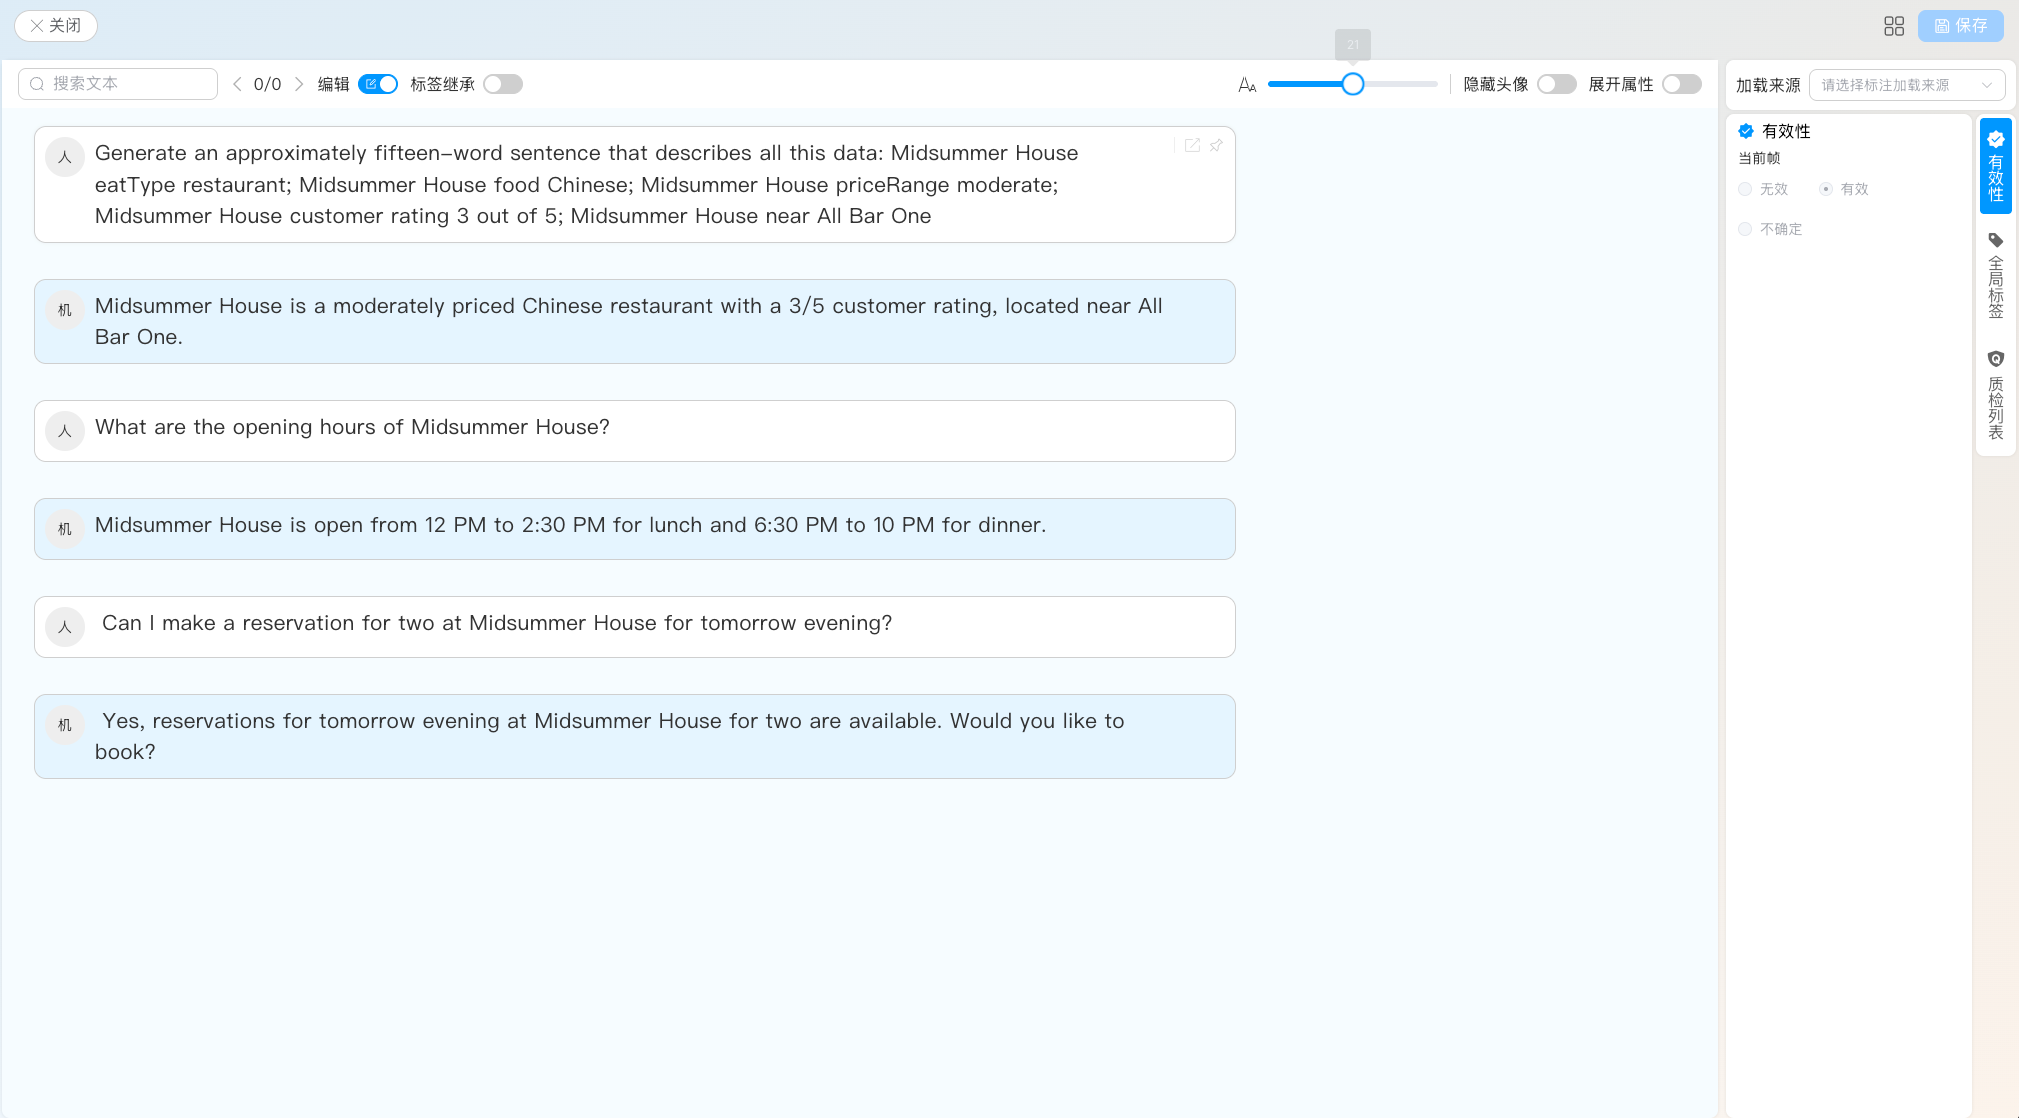Go to previous search result
The width and height of the screenshot is (2019, 1118).
click(x=237, y=84)
